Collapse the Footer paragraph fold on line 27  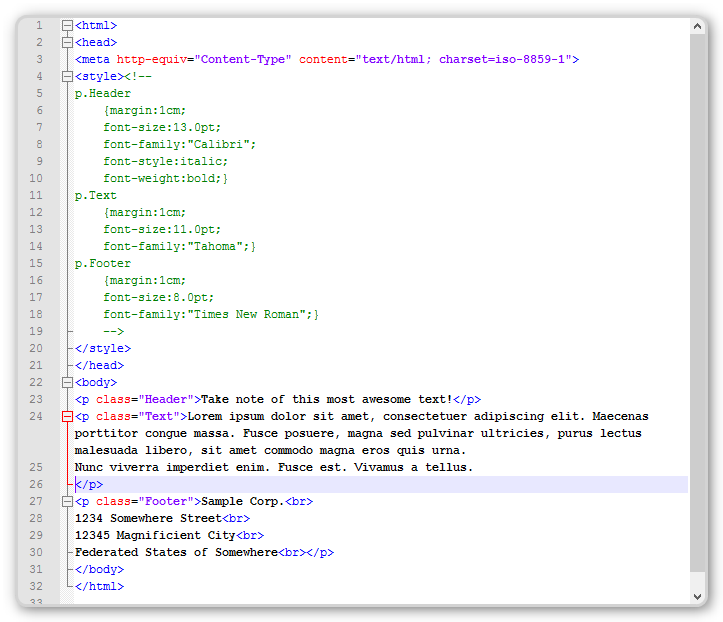(67, 501)
